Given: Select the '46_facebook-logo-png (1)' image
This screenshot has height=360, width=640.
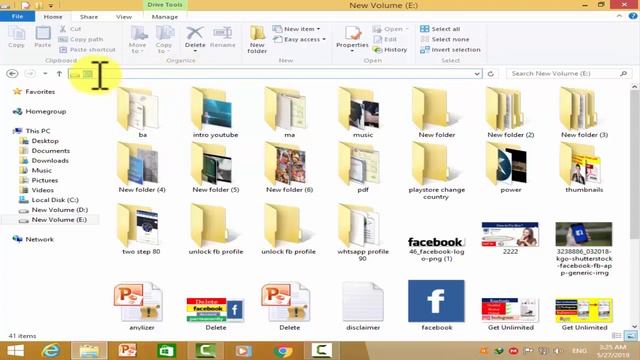Looking at the screenshot, I should tap(437, 248).
